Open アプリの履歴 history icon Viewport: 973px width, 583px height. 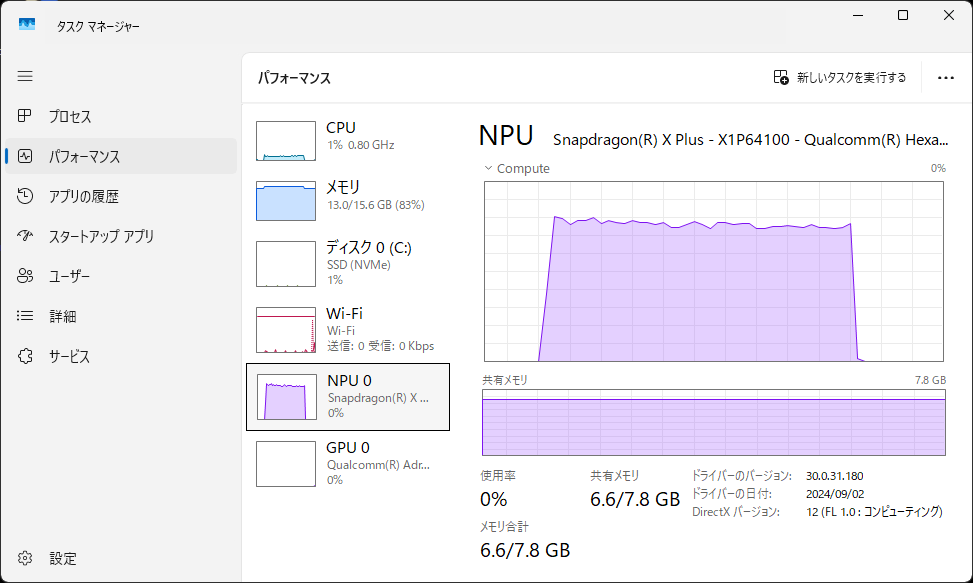click(x=26, y=197)
